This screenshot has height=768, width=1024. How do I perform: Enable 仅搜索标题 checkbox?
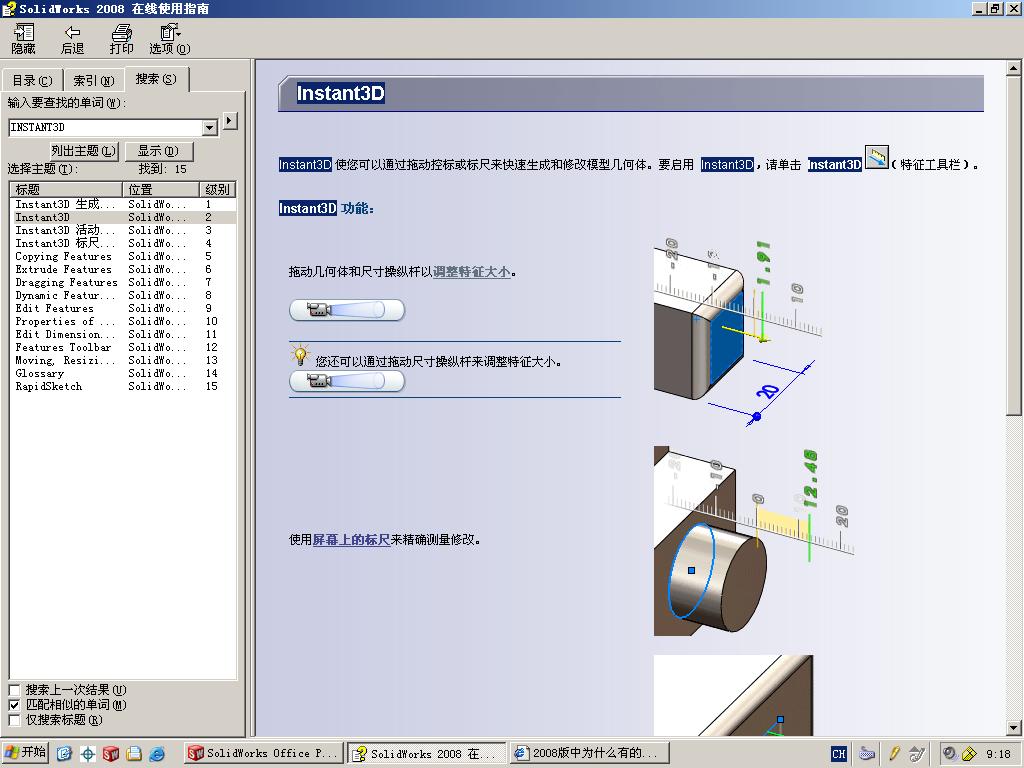point(14,720)
